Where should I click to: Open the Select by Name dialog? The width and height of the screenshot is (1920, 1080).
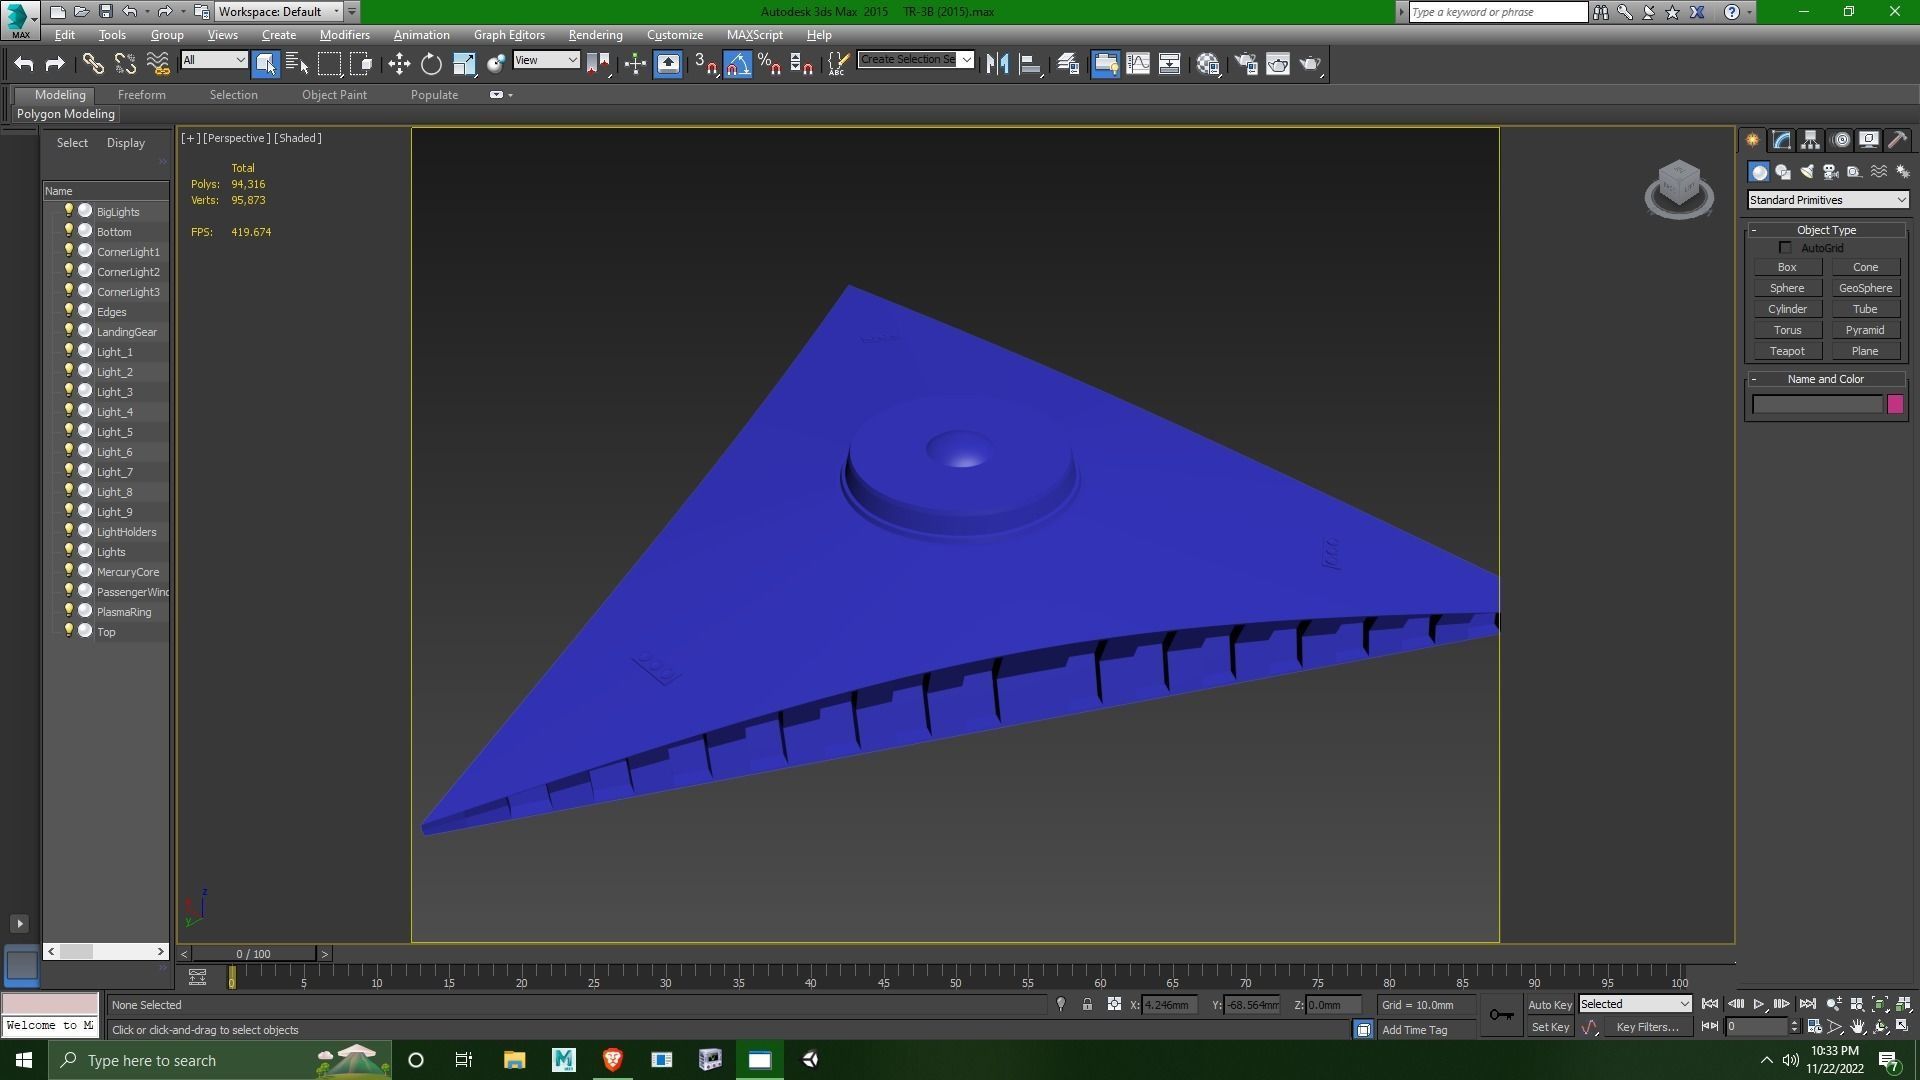click(297, 64)
